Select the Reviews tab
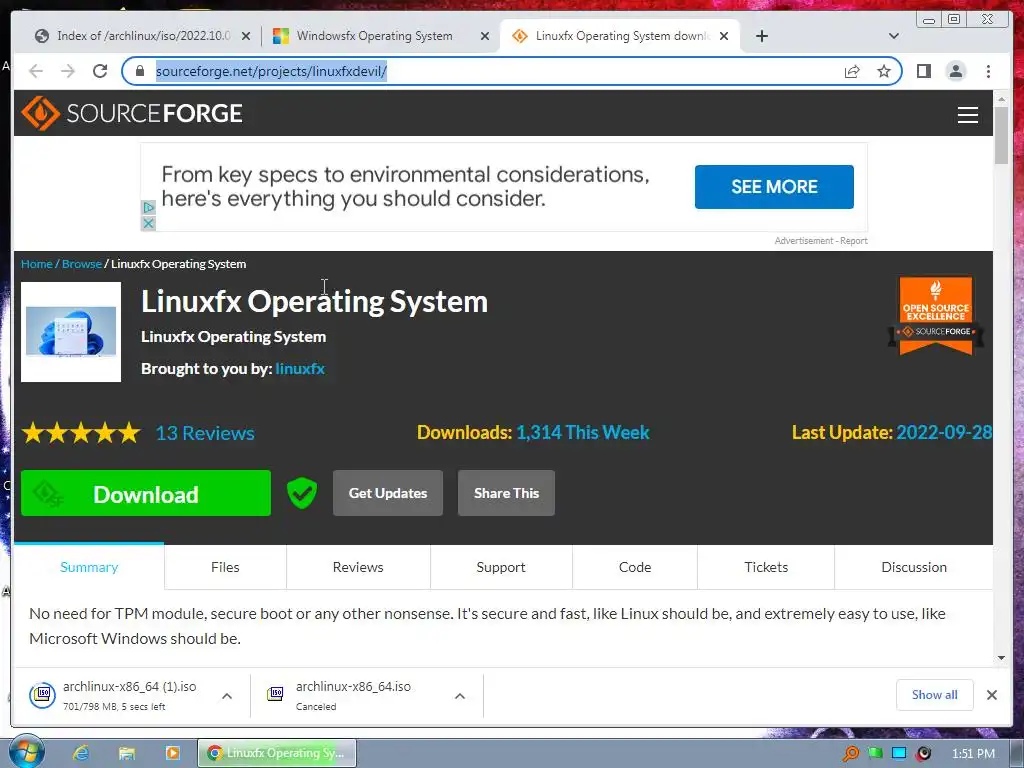The width and height of the screenshot is (1024, 768). [x=358, y=567]
